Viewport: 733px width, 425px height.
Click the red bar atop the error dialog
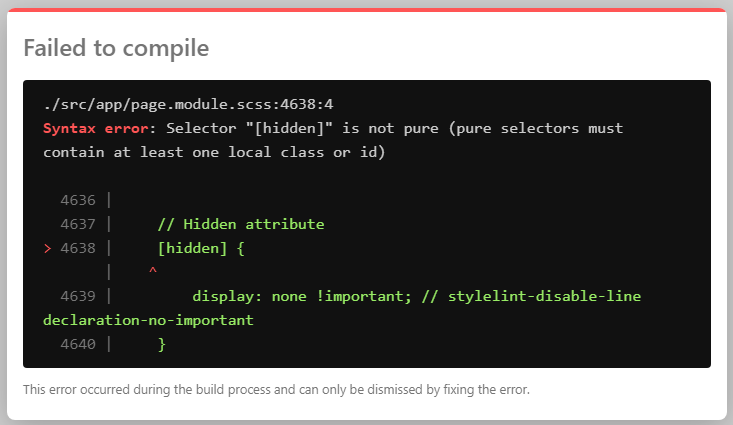tap(366, 11)
